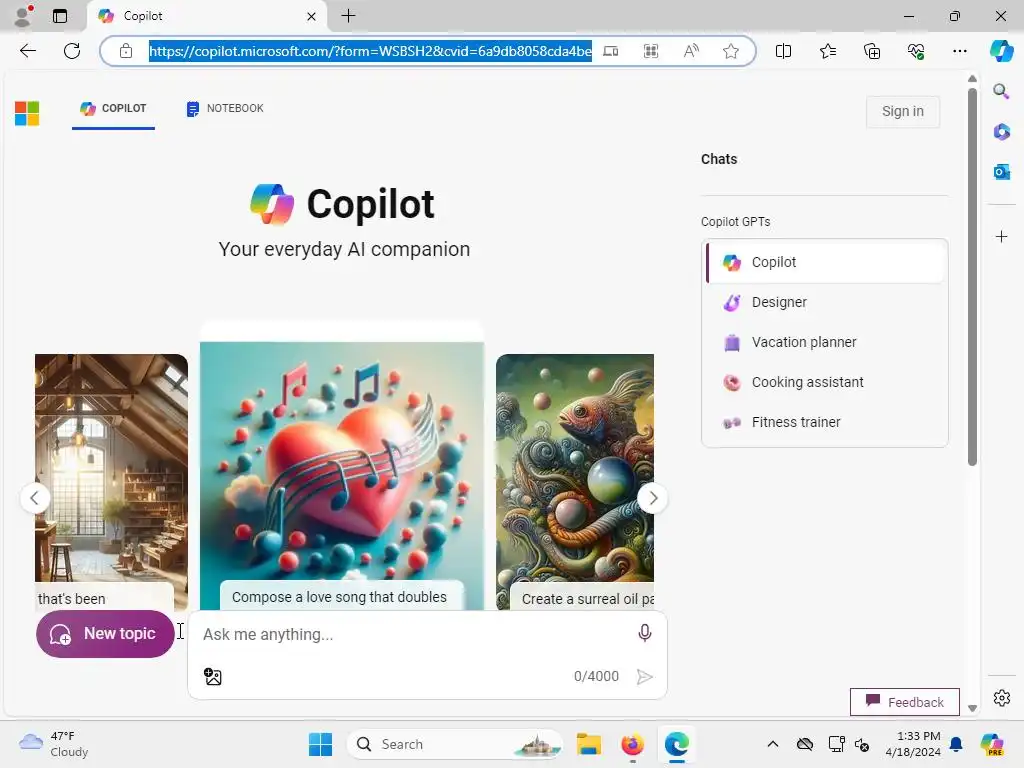Refresh the Copilot page
This screenshot has height=768, width=1024.
[x=72, y=51]
